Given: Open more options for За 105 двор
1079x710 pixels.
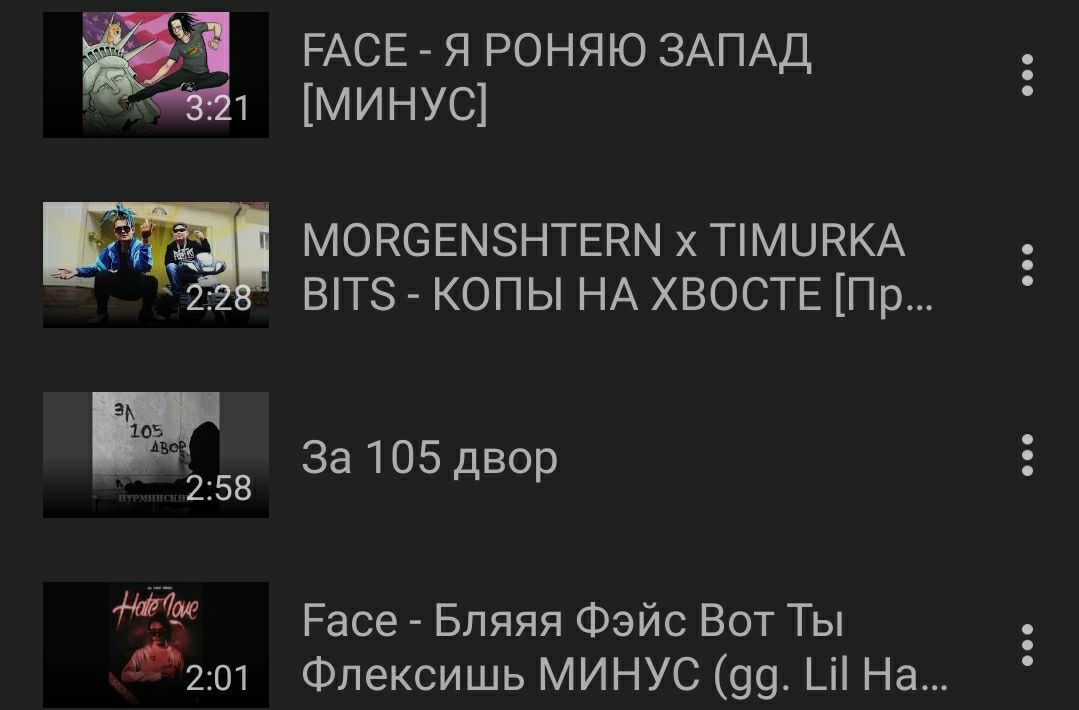Looking at the screenshot, I should [1027, 455].
